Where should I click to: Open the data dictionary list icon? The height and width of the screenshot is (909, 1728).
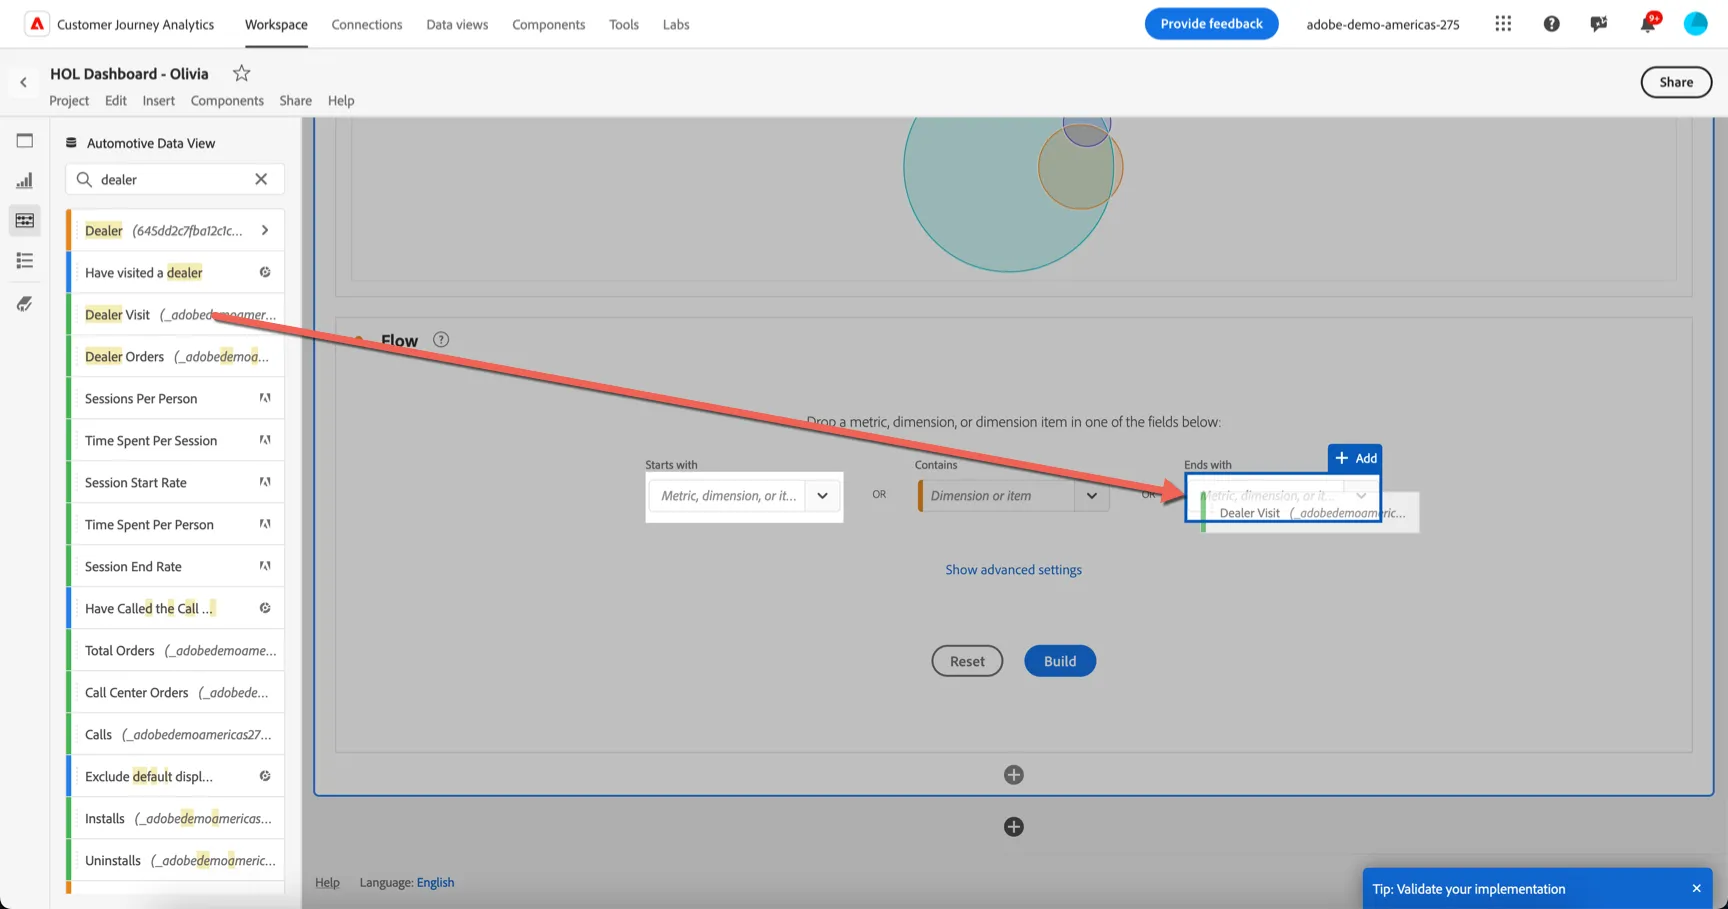coord(25,261)
